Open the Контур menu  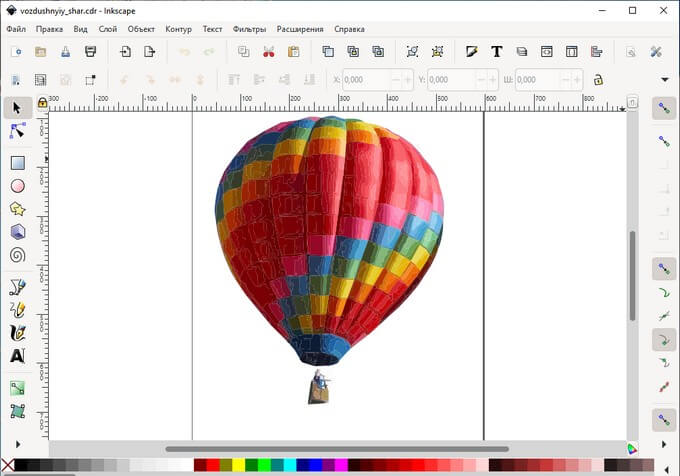pos(178,29)
